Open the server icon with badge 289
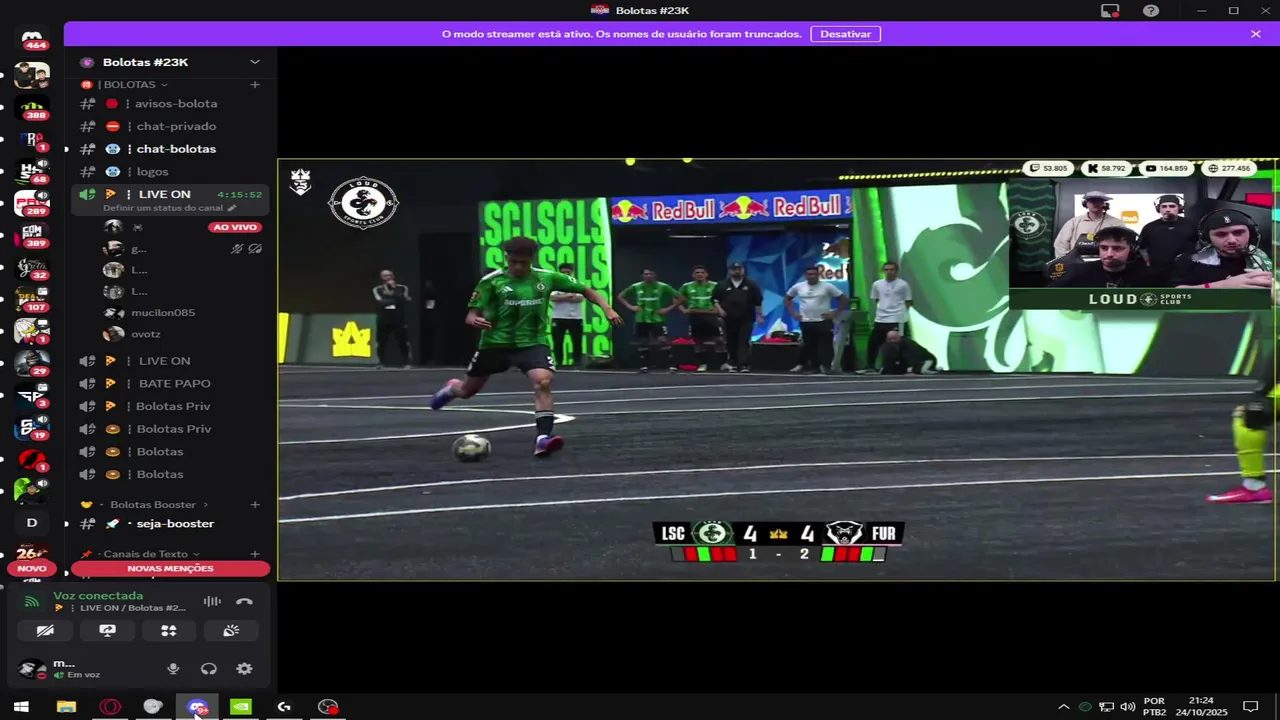Viewport: 1280px width, 720px height. (x=32, y=202)
